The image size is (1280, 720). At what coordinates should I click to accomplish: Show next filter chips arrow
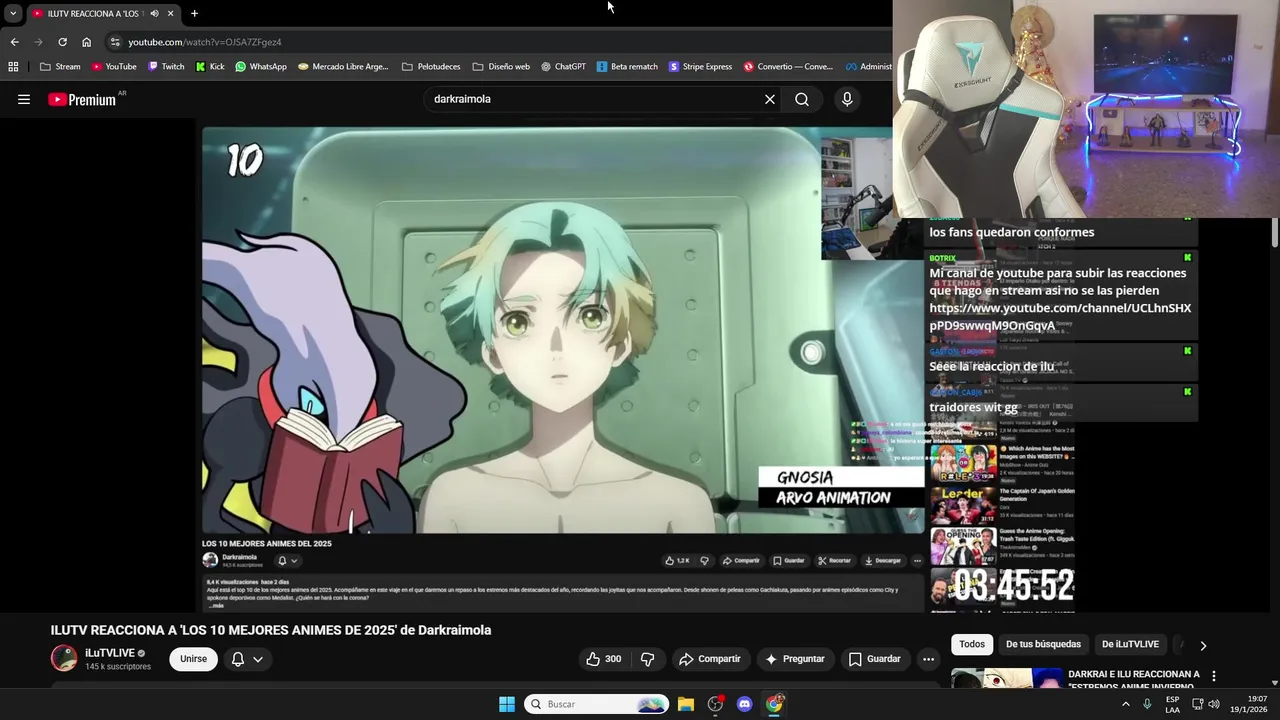click(x=1203, y=645)
